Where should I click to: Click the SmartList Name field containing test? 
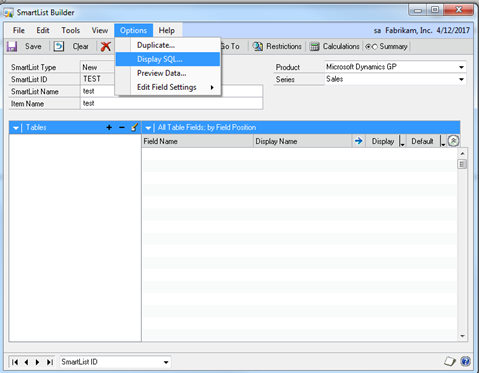pyautogui.click(x=171, y=91)
